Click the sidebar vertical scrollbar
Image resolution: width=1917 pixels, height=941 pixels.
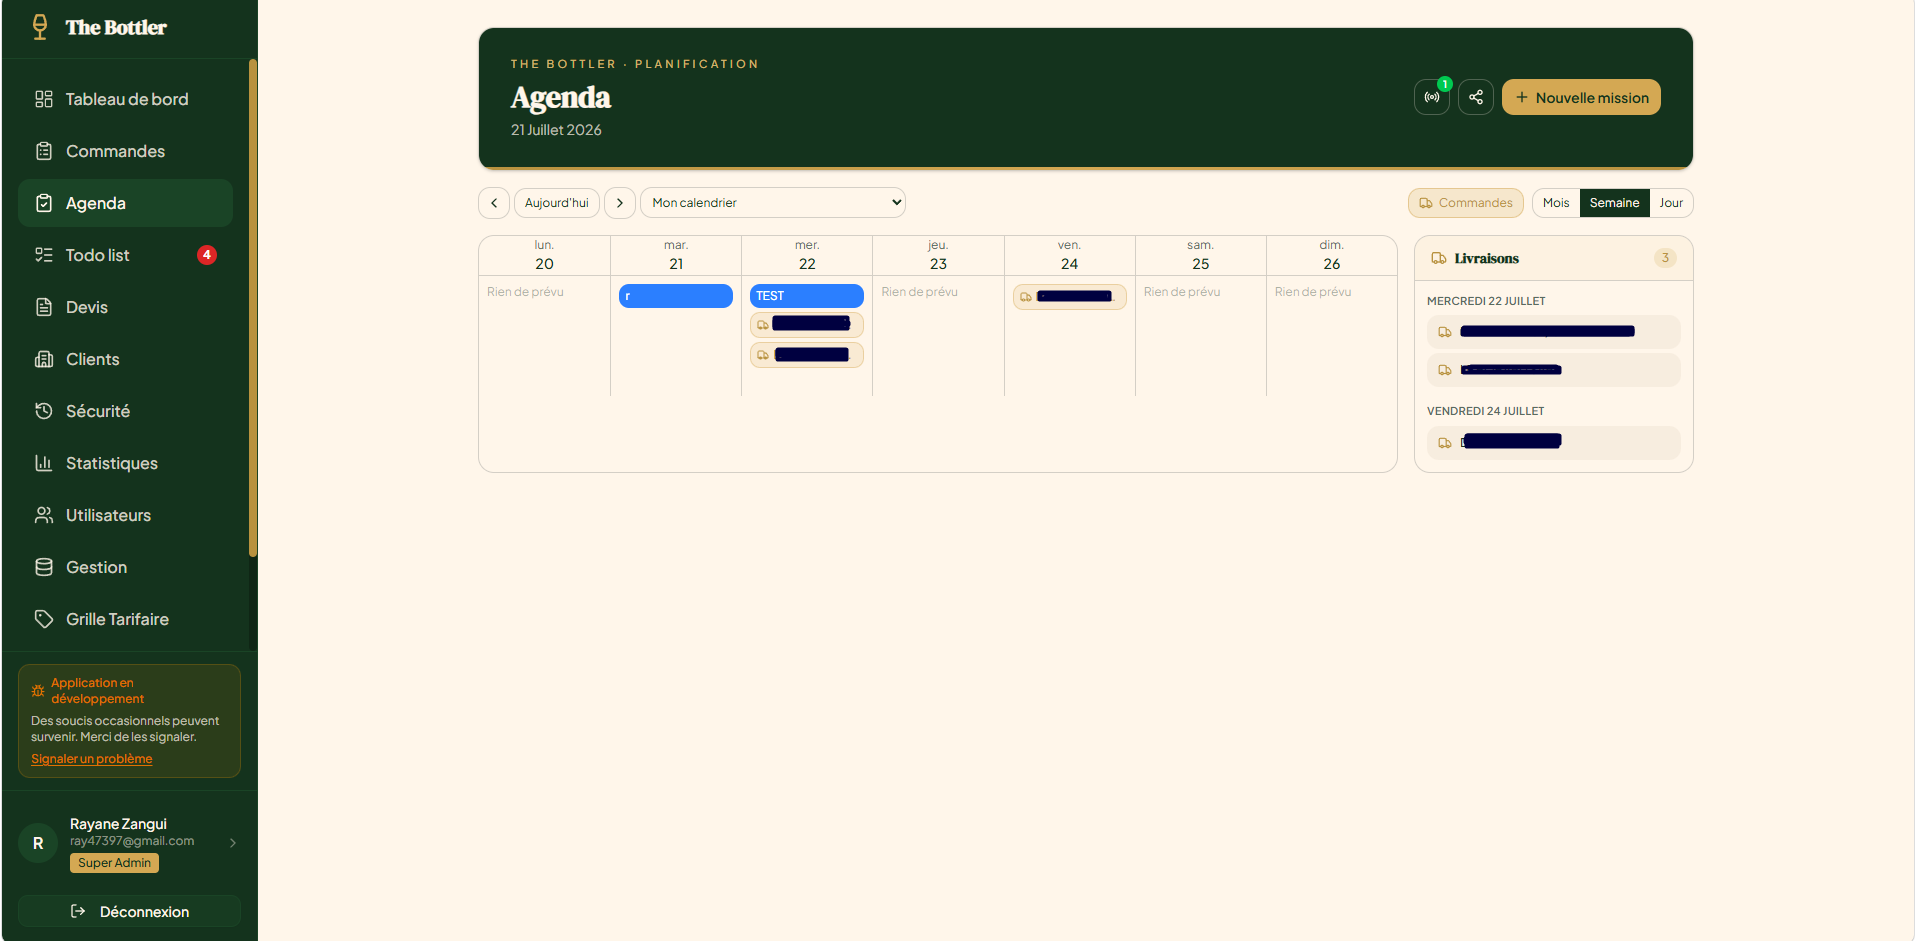[253, 308]
